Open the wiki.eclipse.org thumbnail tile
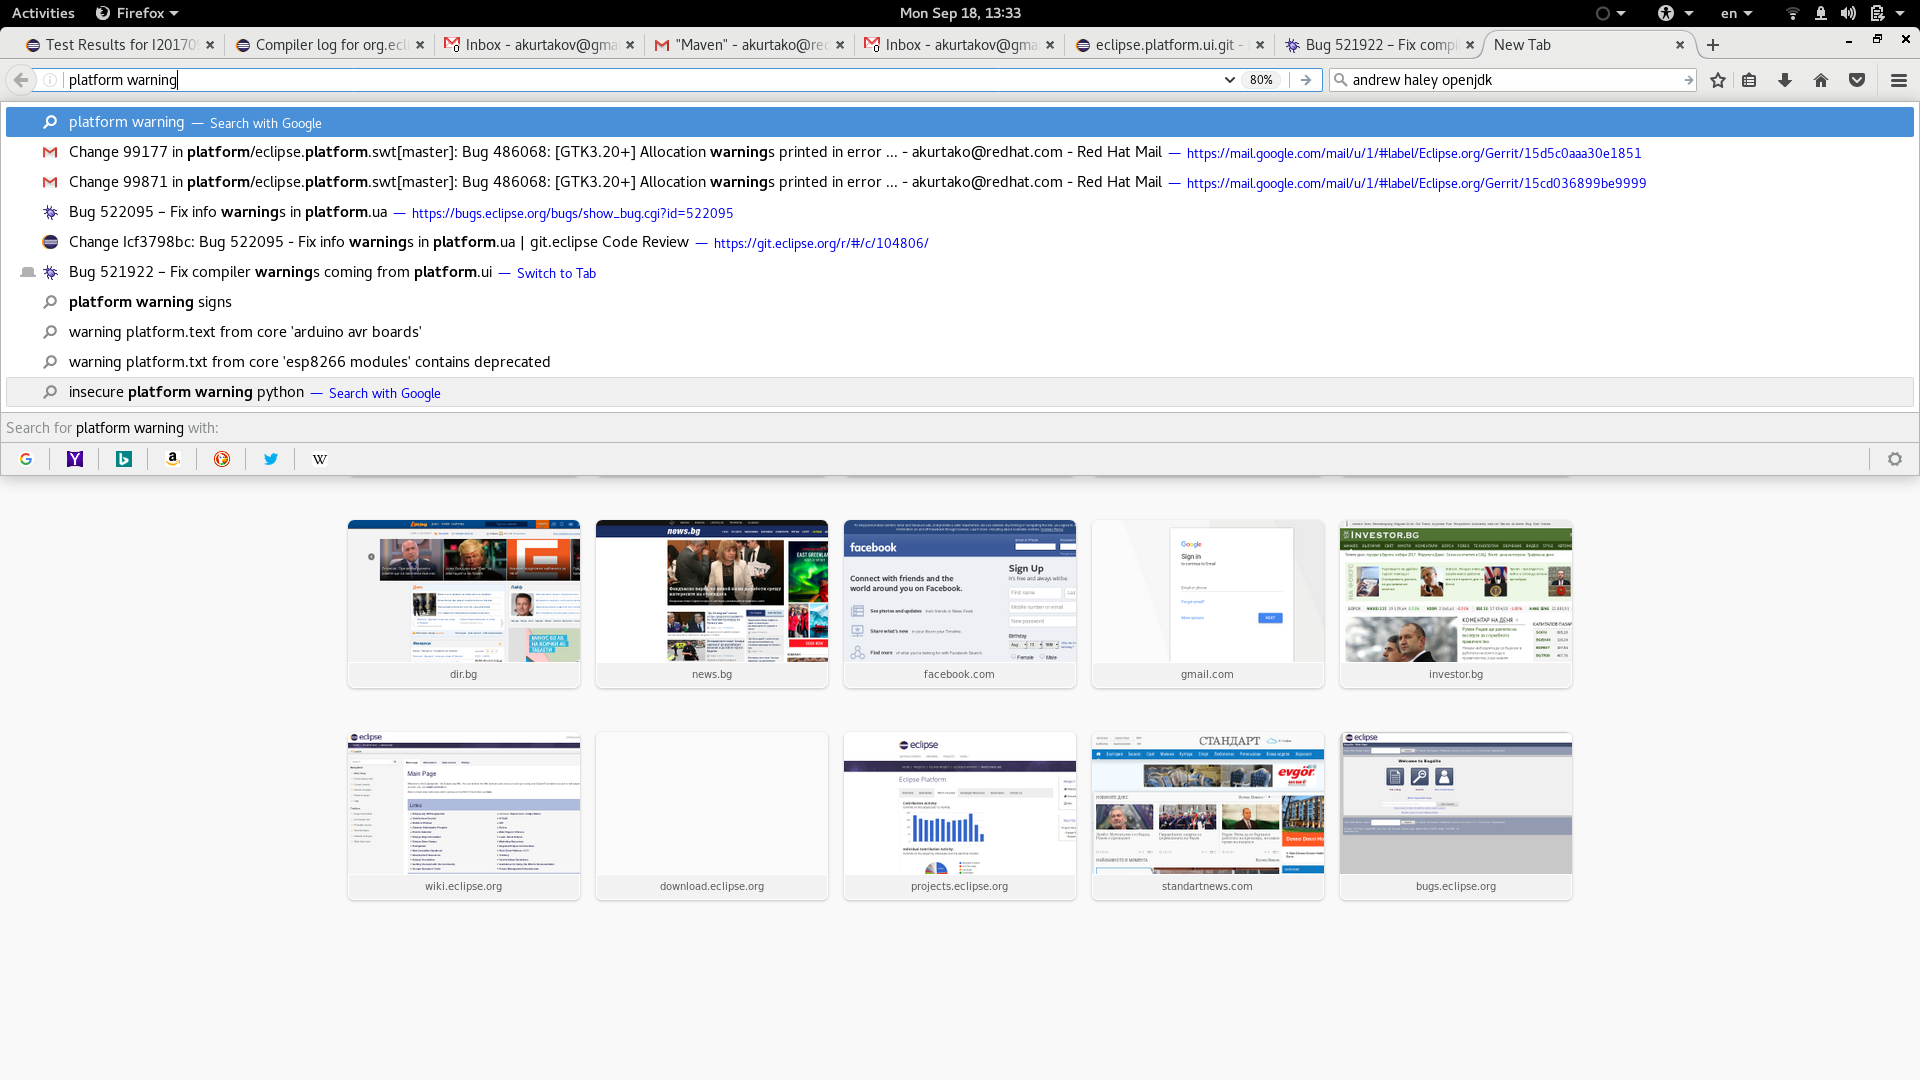The width and height of the screenshot is (1920, 1080). tap(464, 816)
